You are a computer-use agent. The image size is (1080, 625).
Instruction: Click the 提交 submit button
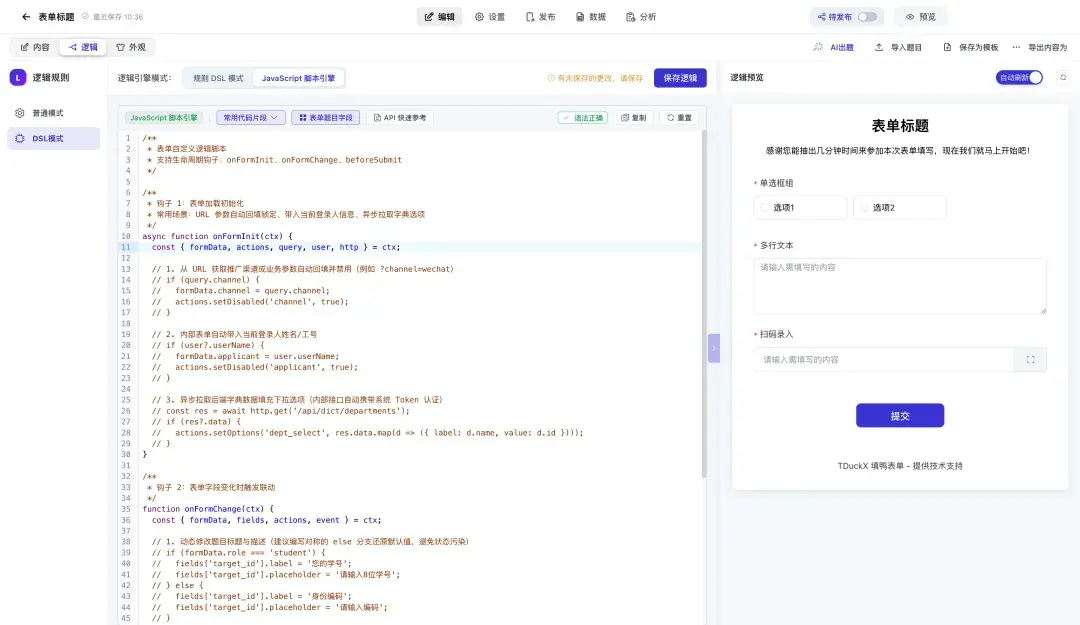900,416
